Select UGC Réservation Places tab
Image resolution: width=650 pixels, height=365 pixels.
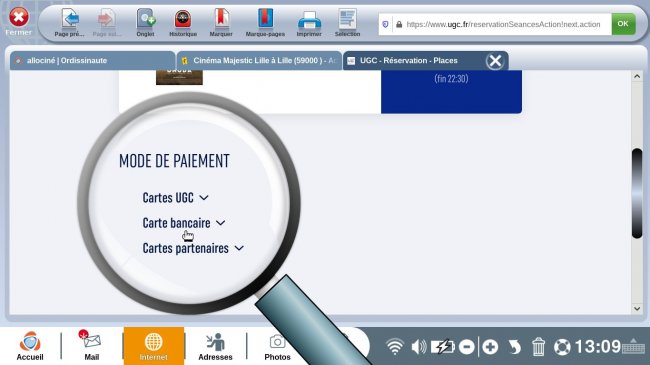[x=414, y=61]
